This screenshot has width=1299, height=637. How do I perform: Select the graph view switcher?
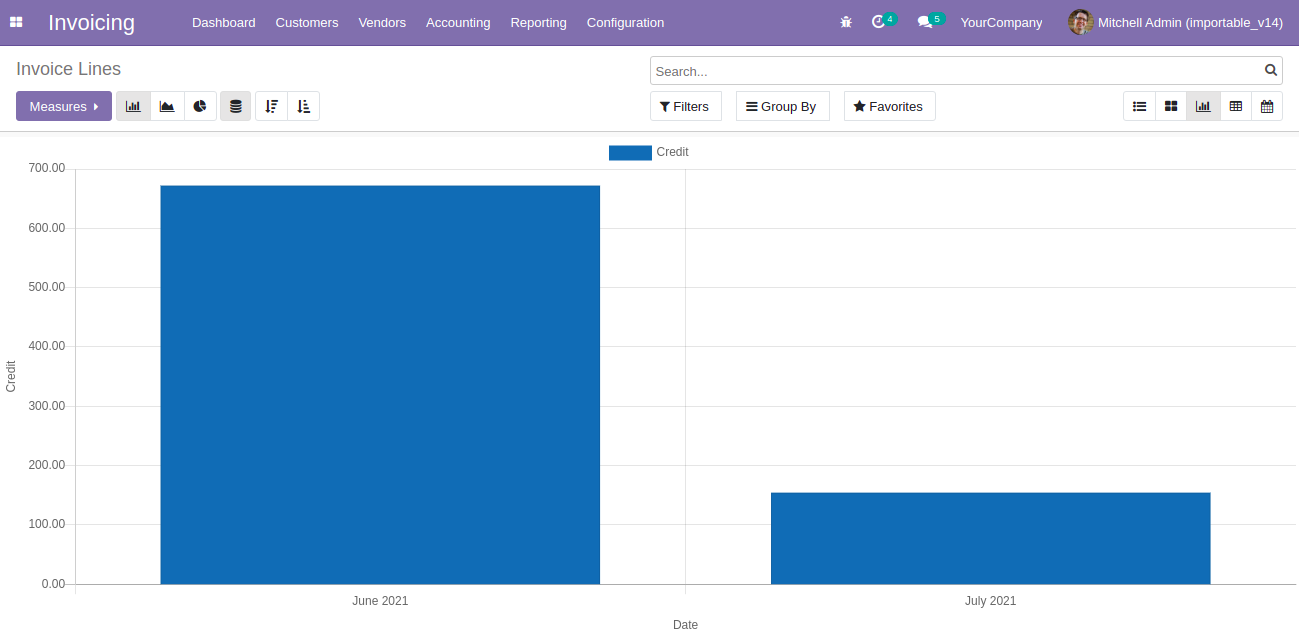tap(1203, 106)
